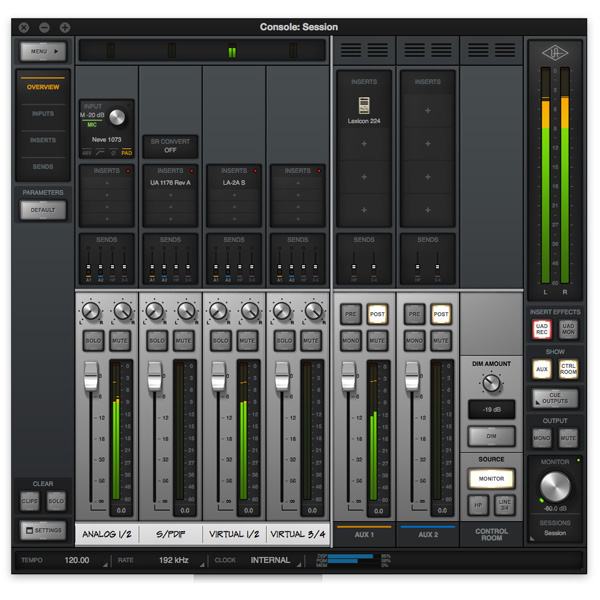Click the AUX 1 channel fader
The image size is (600, 600).
click(348, 376)
